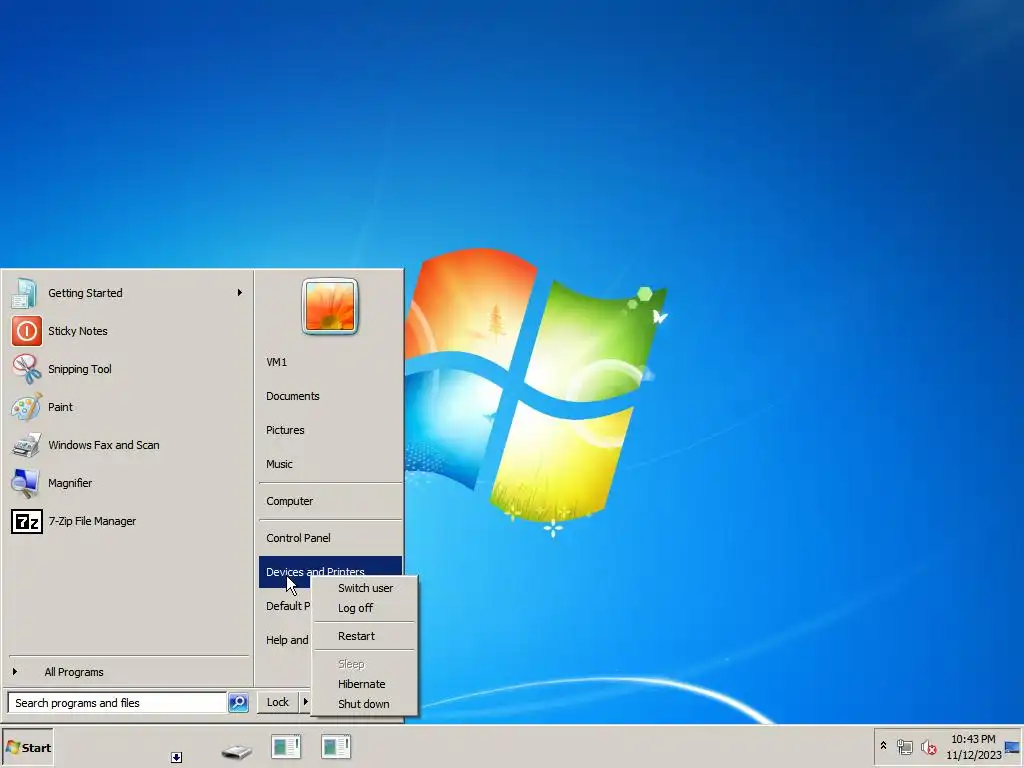The height and width of the screenshot is (768, 1024).
Task: Click the network tray icon
Action: [x=904, y=746]
